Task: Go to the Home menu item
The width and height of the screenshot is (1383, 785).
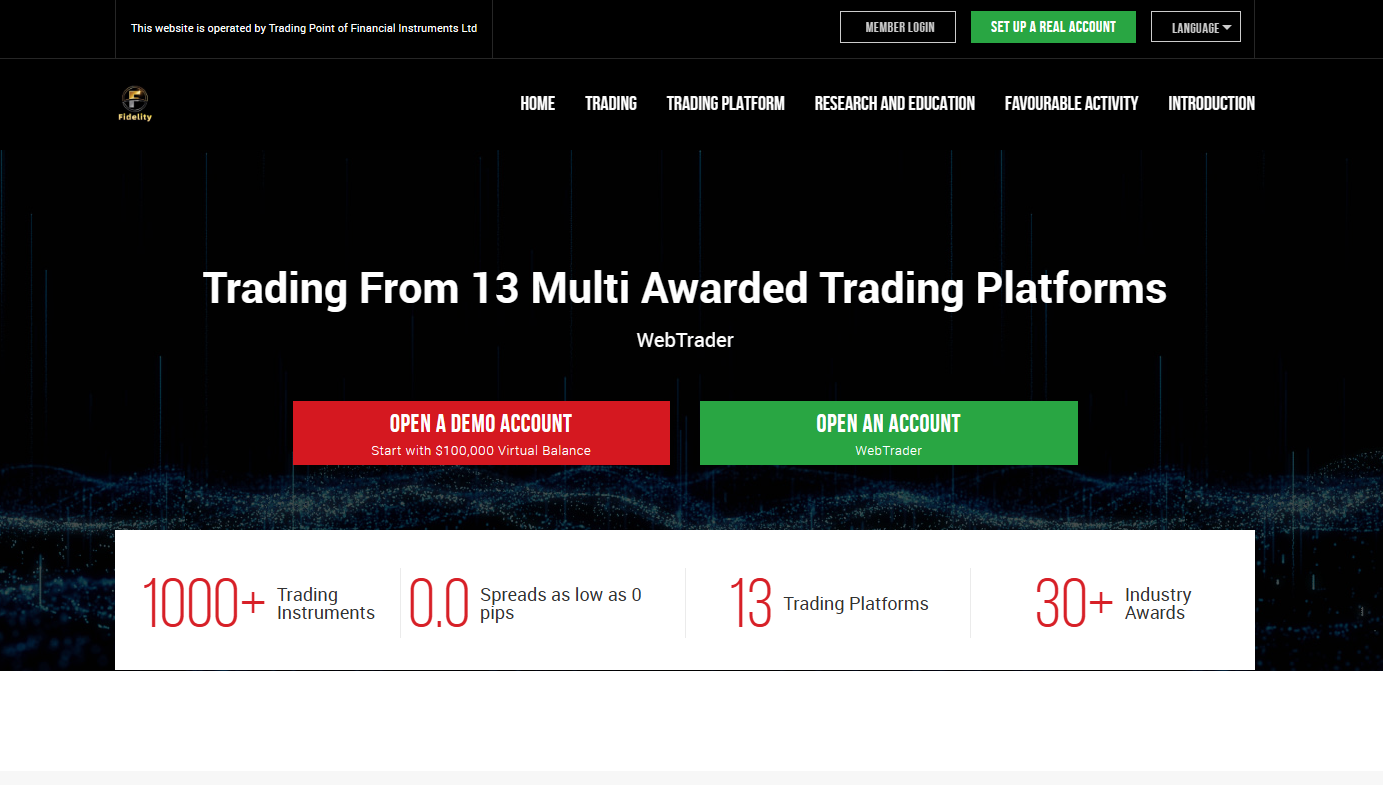Action: [x=537, y=103]
